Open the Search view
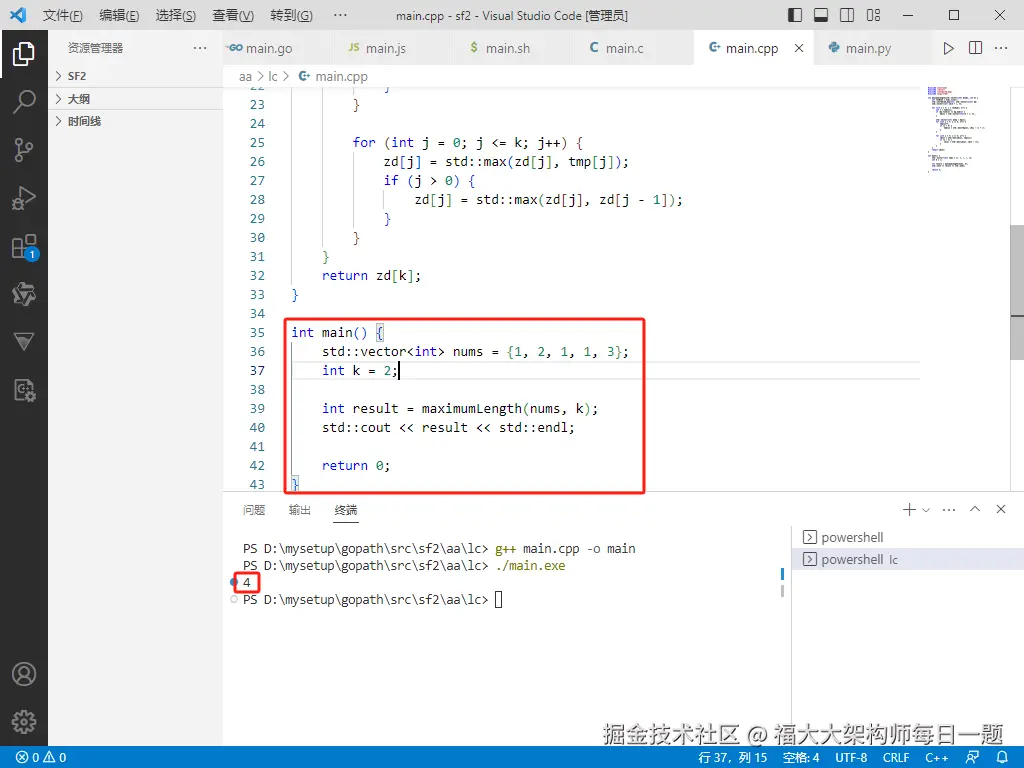1024x768 pixels. coord(24,102)
